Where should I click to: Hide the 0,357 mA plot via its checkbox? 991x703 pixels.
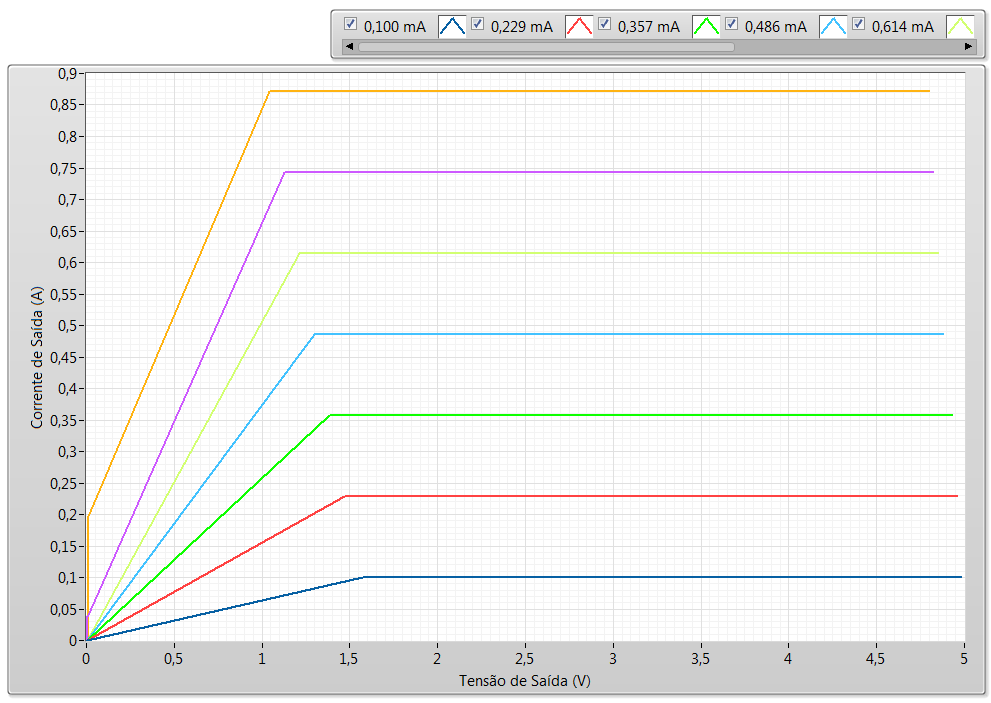(x=604, y=24)
